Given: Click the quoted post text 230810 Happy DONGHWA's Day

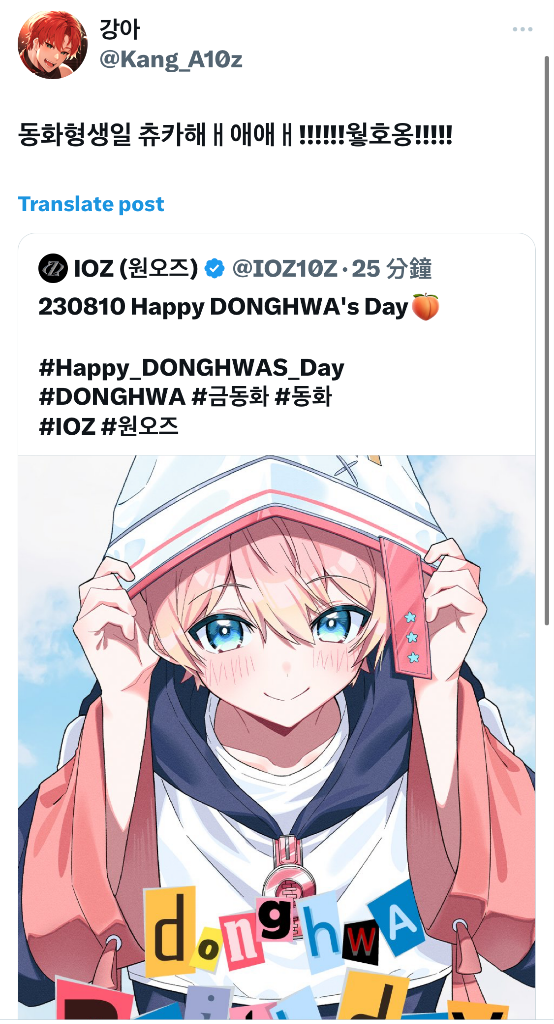Looking at the screenshot, I should (x=223, y=307).
